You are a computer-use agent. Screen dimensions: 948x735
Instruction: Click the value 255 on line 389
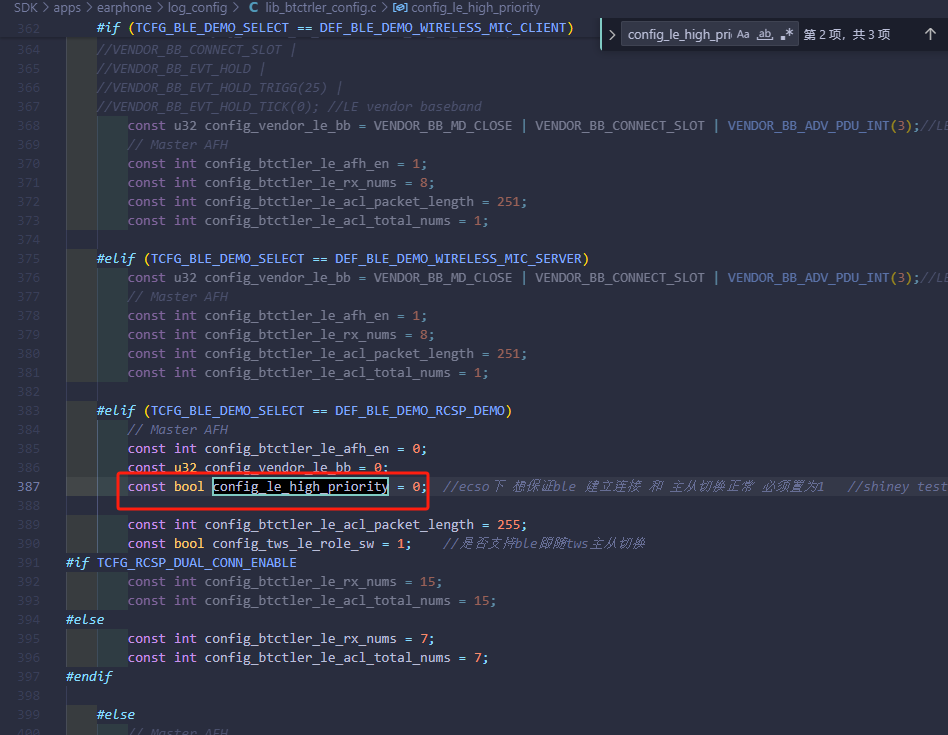[x=508, y=525]
